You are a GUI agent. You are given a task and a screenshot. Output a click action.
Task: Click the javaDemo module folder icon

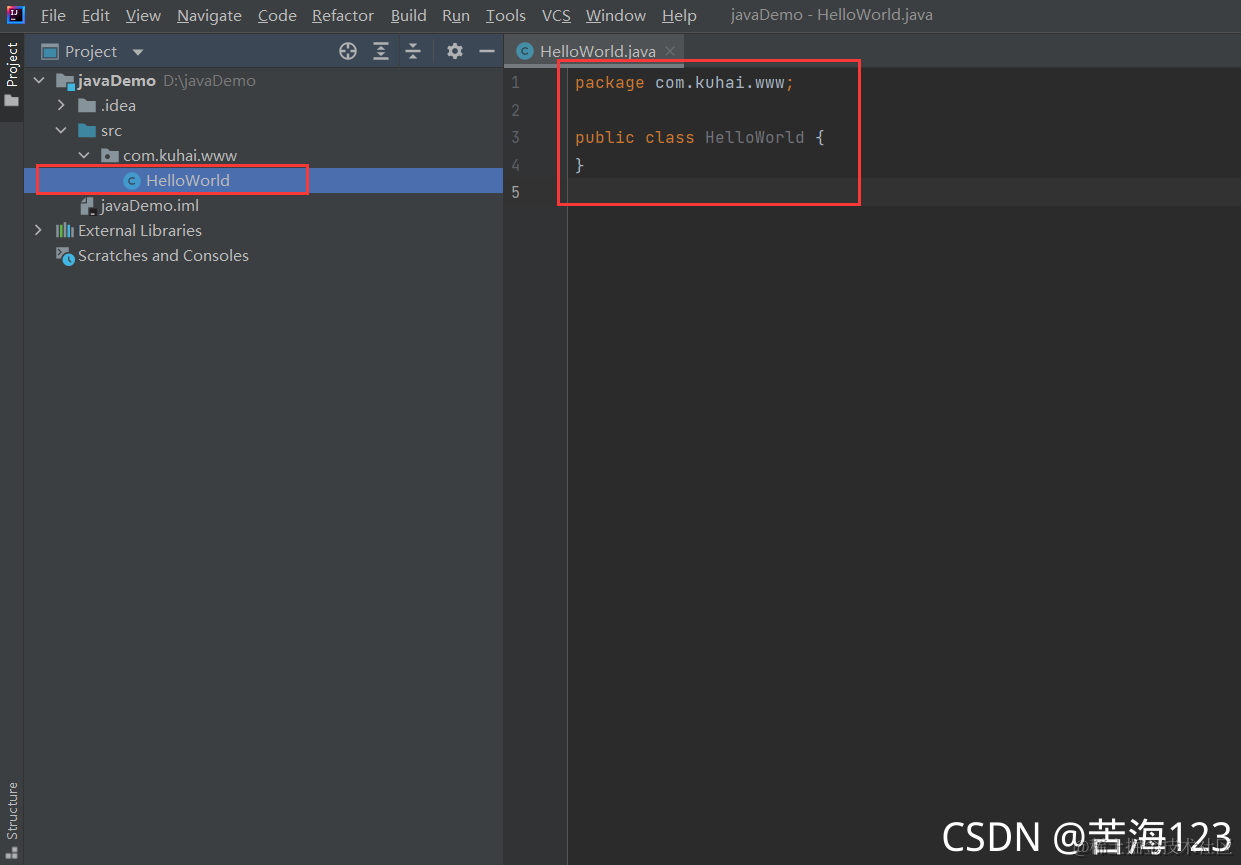[65, 81]
